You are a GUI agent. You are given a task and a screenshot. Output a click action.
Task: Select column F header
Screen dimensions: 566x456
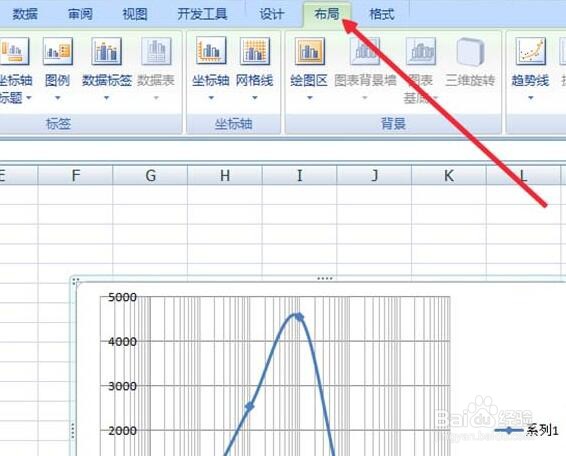[75, 175]
